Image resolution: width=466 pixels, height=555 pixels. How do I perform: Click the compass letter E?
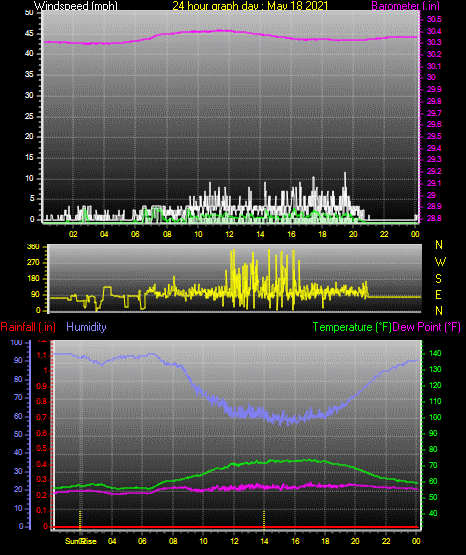438,294
